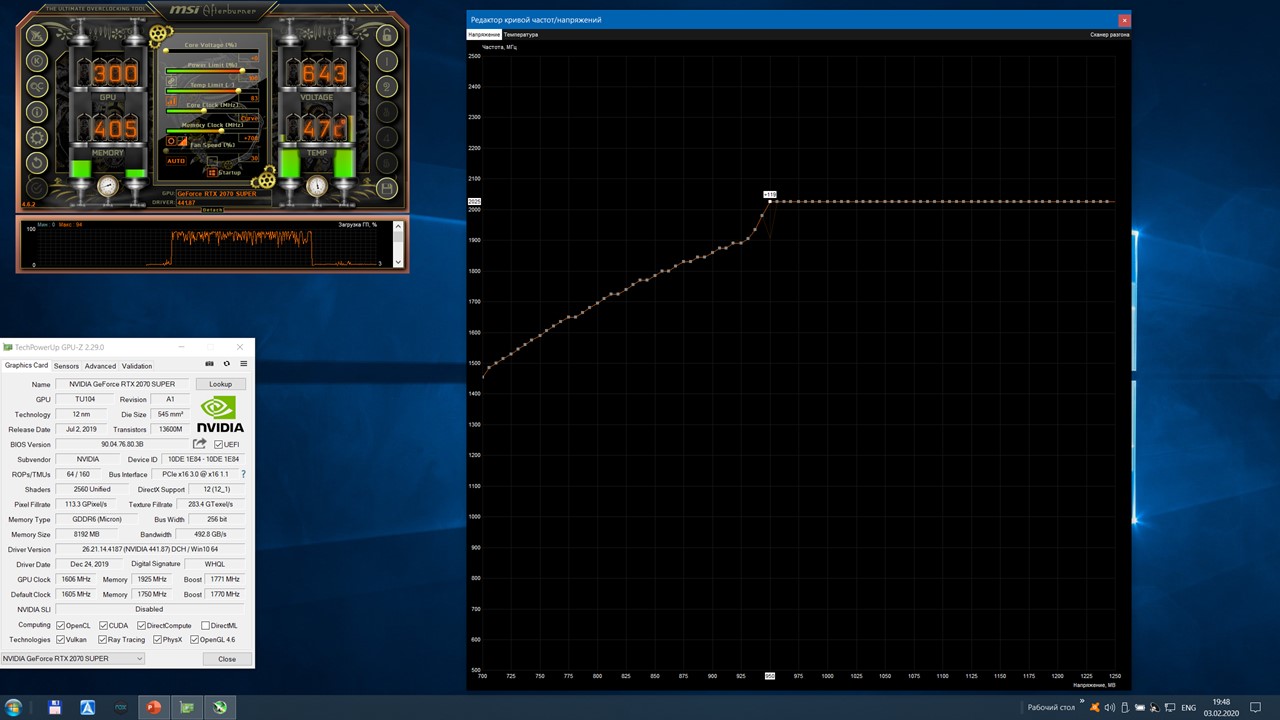Toggle the UEFI checkbox in GPU-Z
This screenshot has height=720, width=1280.
pyautogui.click(x=219, y=445)
